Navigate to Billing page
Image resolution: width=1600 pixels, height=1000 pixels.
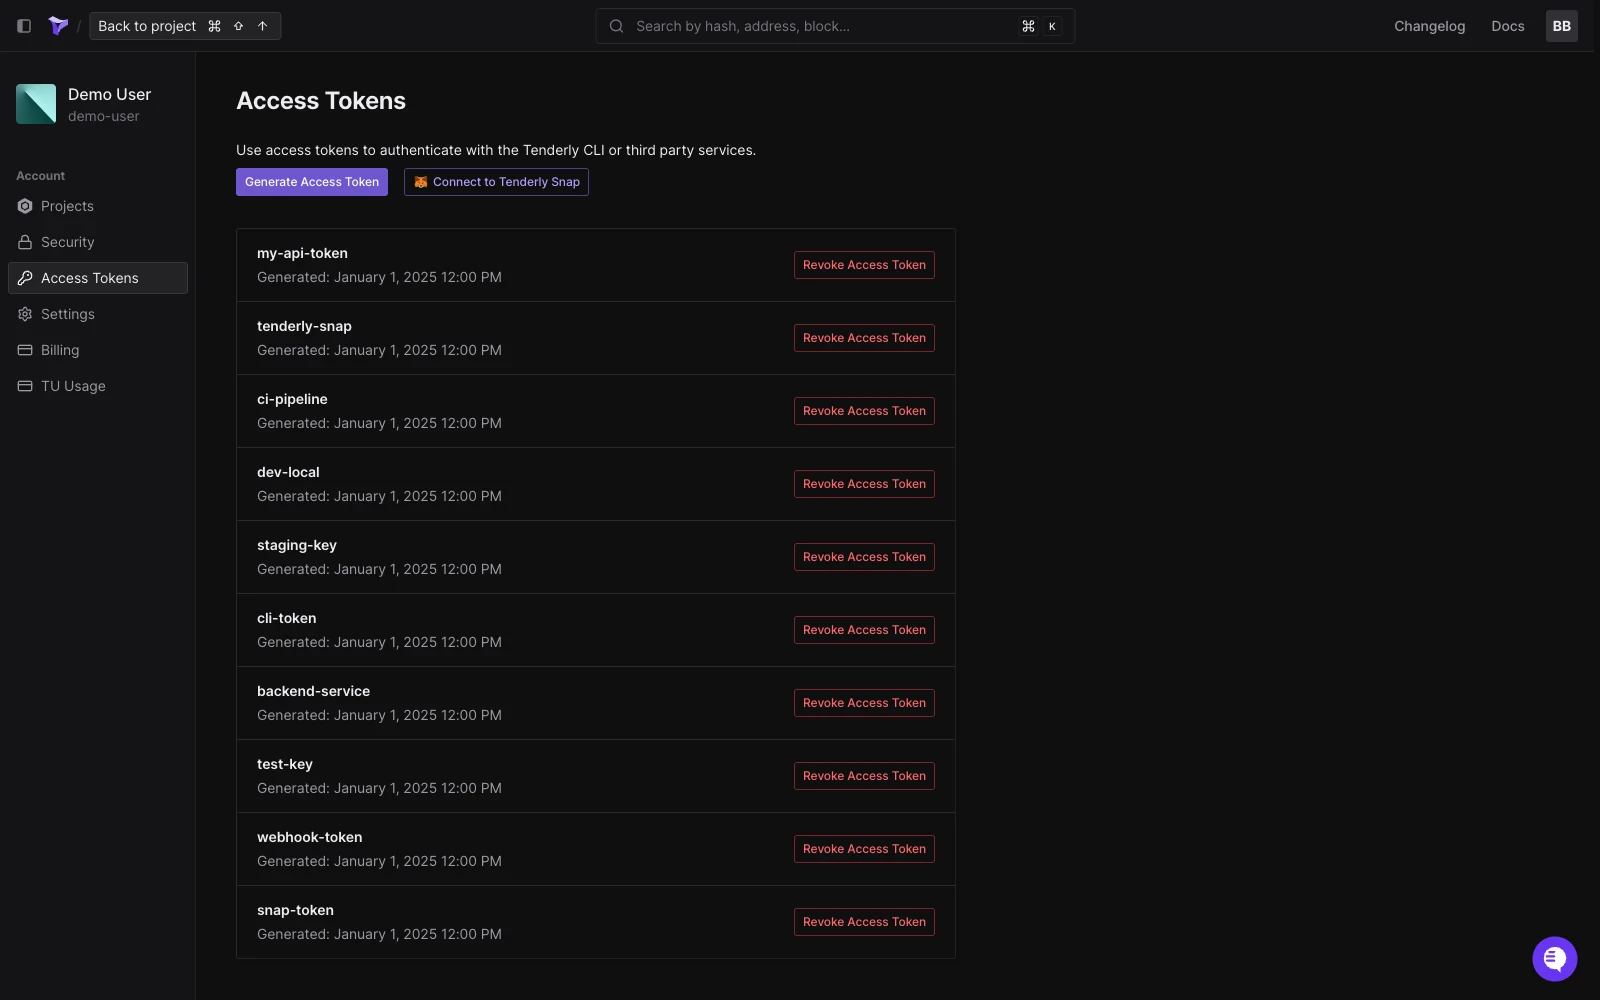point(98,350)
